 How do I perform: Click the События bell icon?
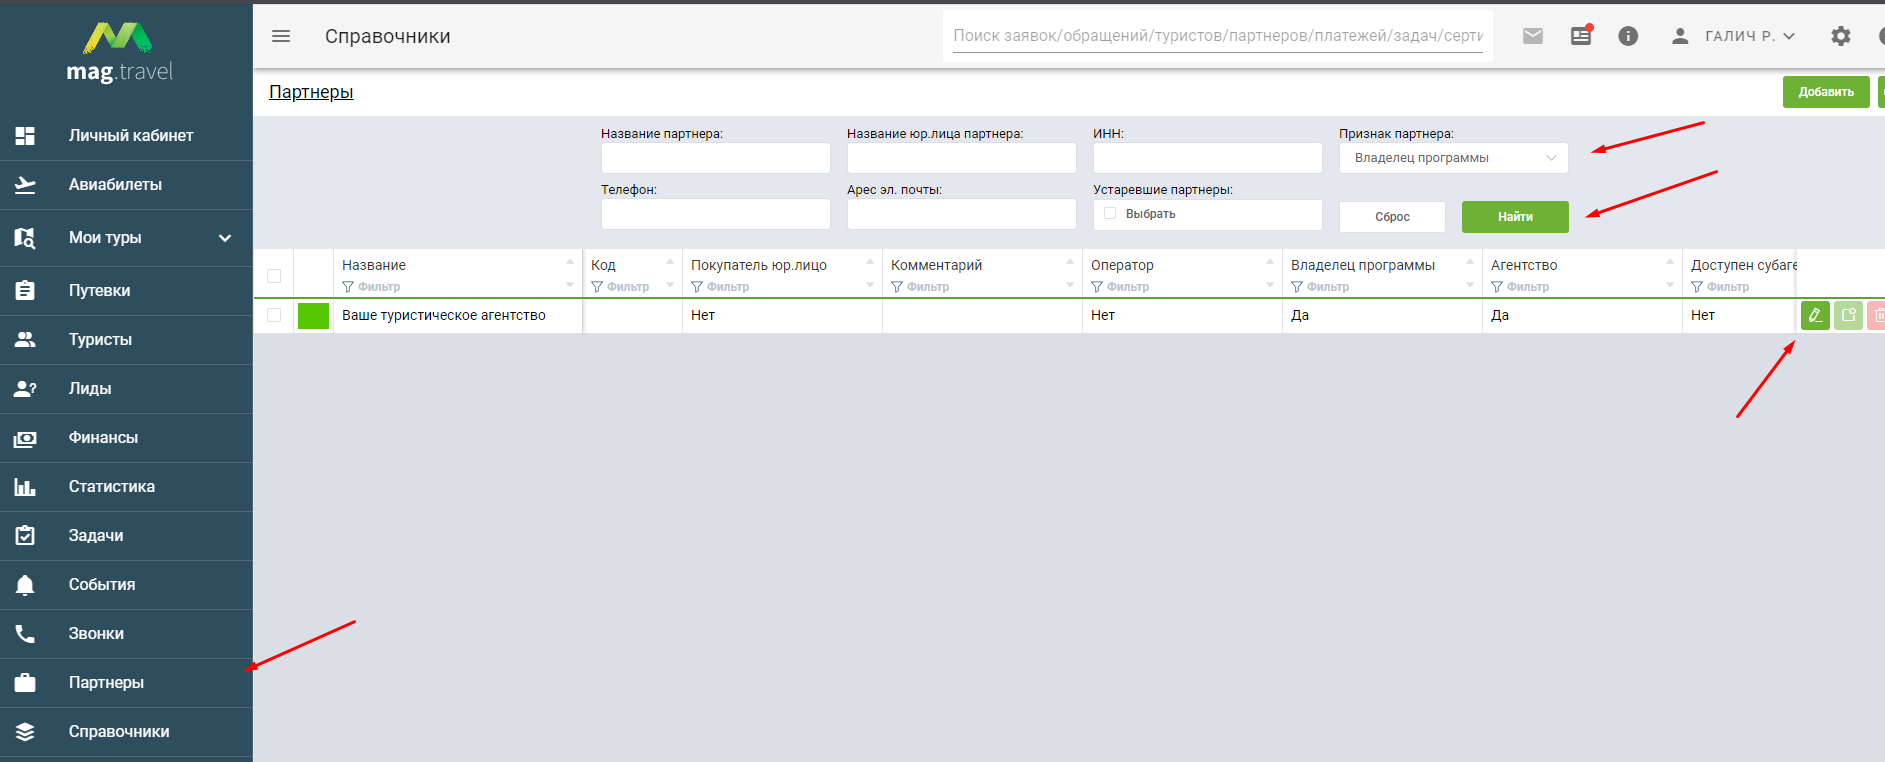25,585
